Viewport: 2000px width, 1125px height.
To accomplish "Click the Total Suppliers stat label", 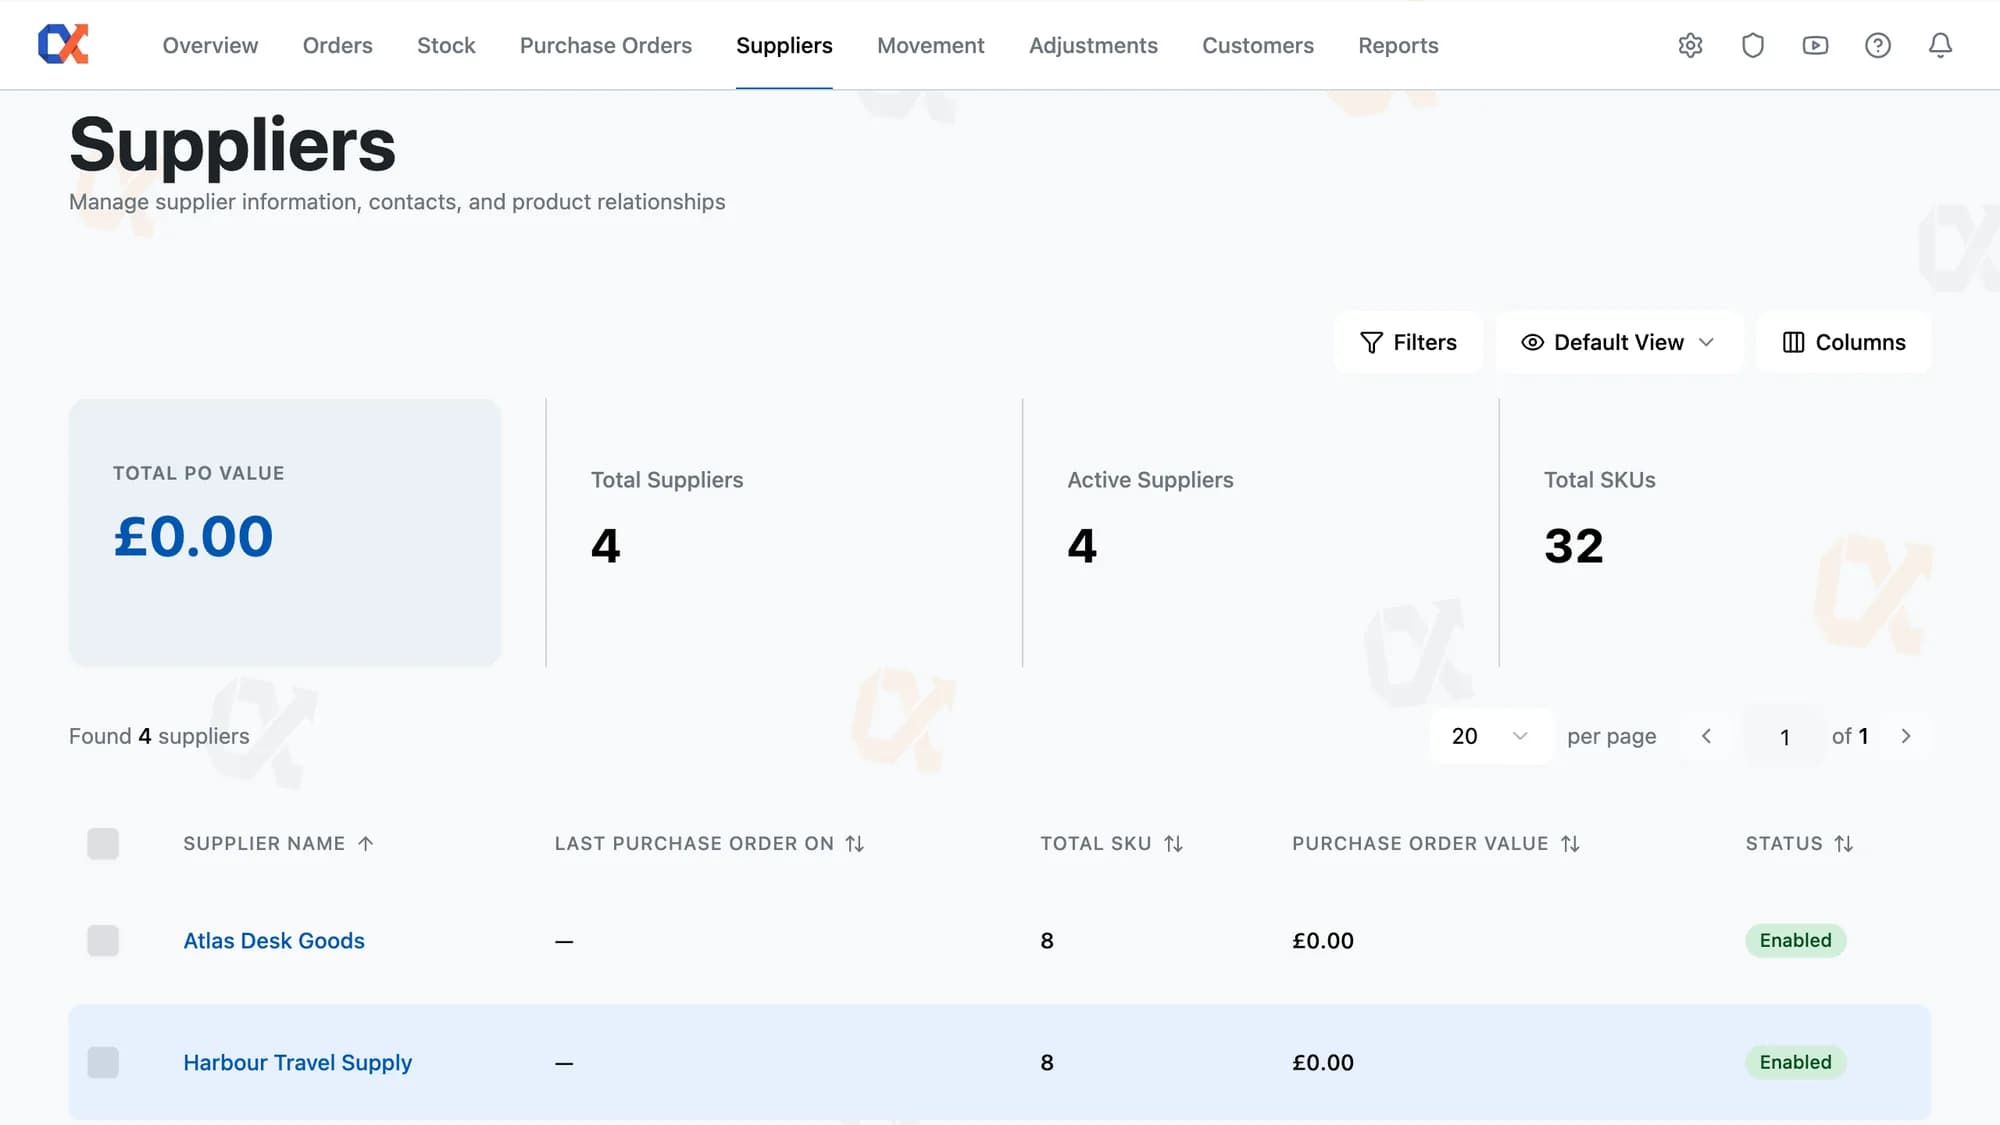I will point(667,480).
